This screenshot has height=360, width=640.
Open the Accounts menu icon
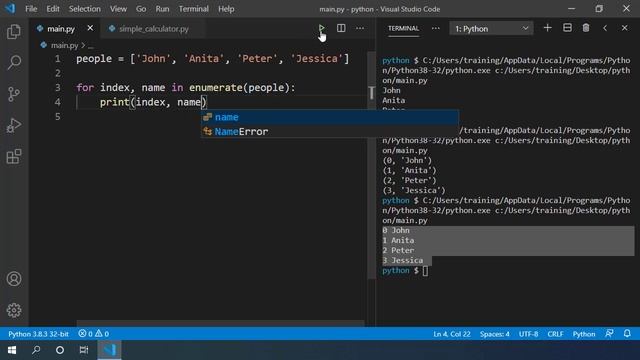pos(14,279)
